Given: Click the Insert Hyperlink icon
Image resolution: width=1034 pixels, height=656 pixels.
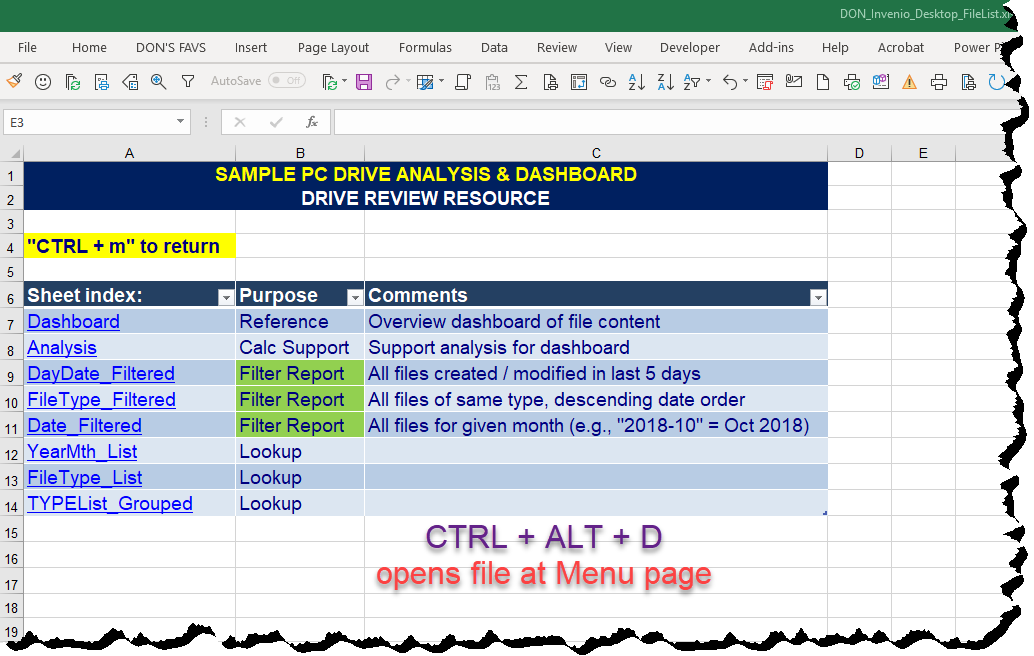Looking at the screenshot, I should 608,83.
